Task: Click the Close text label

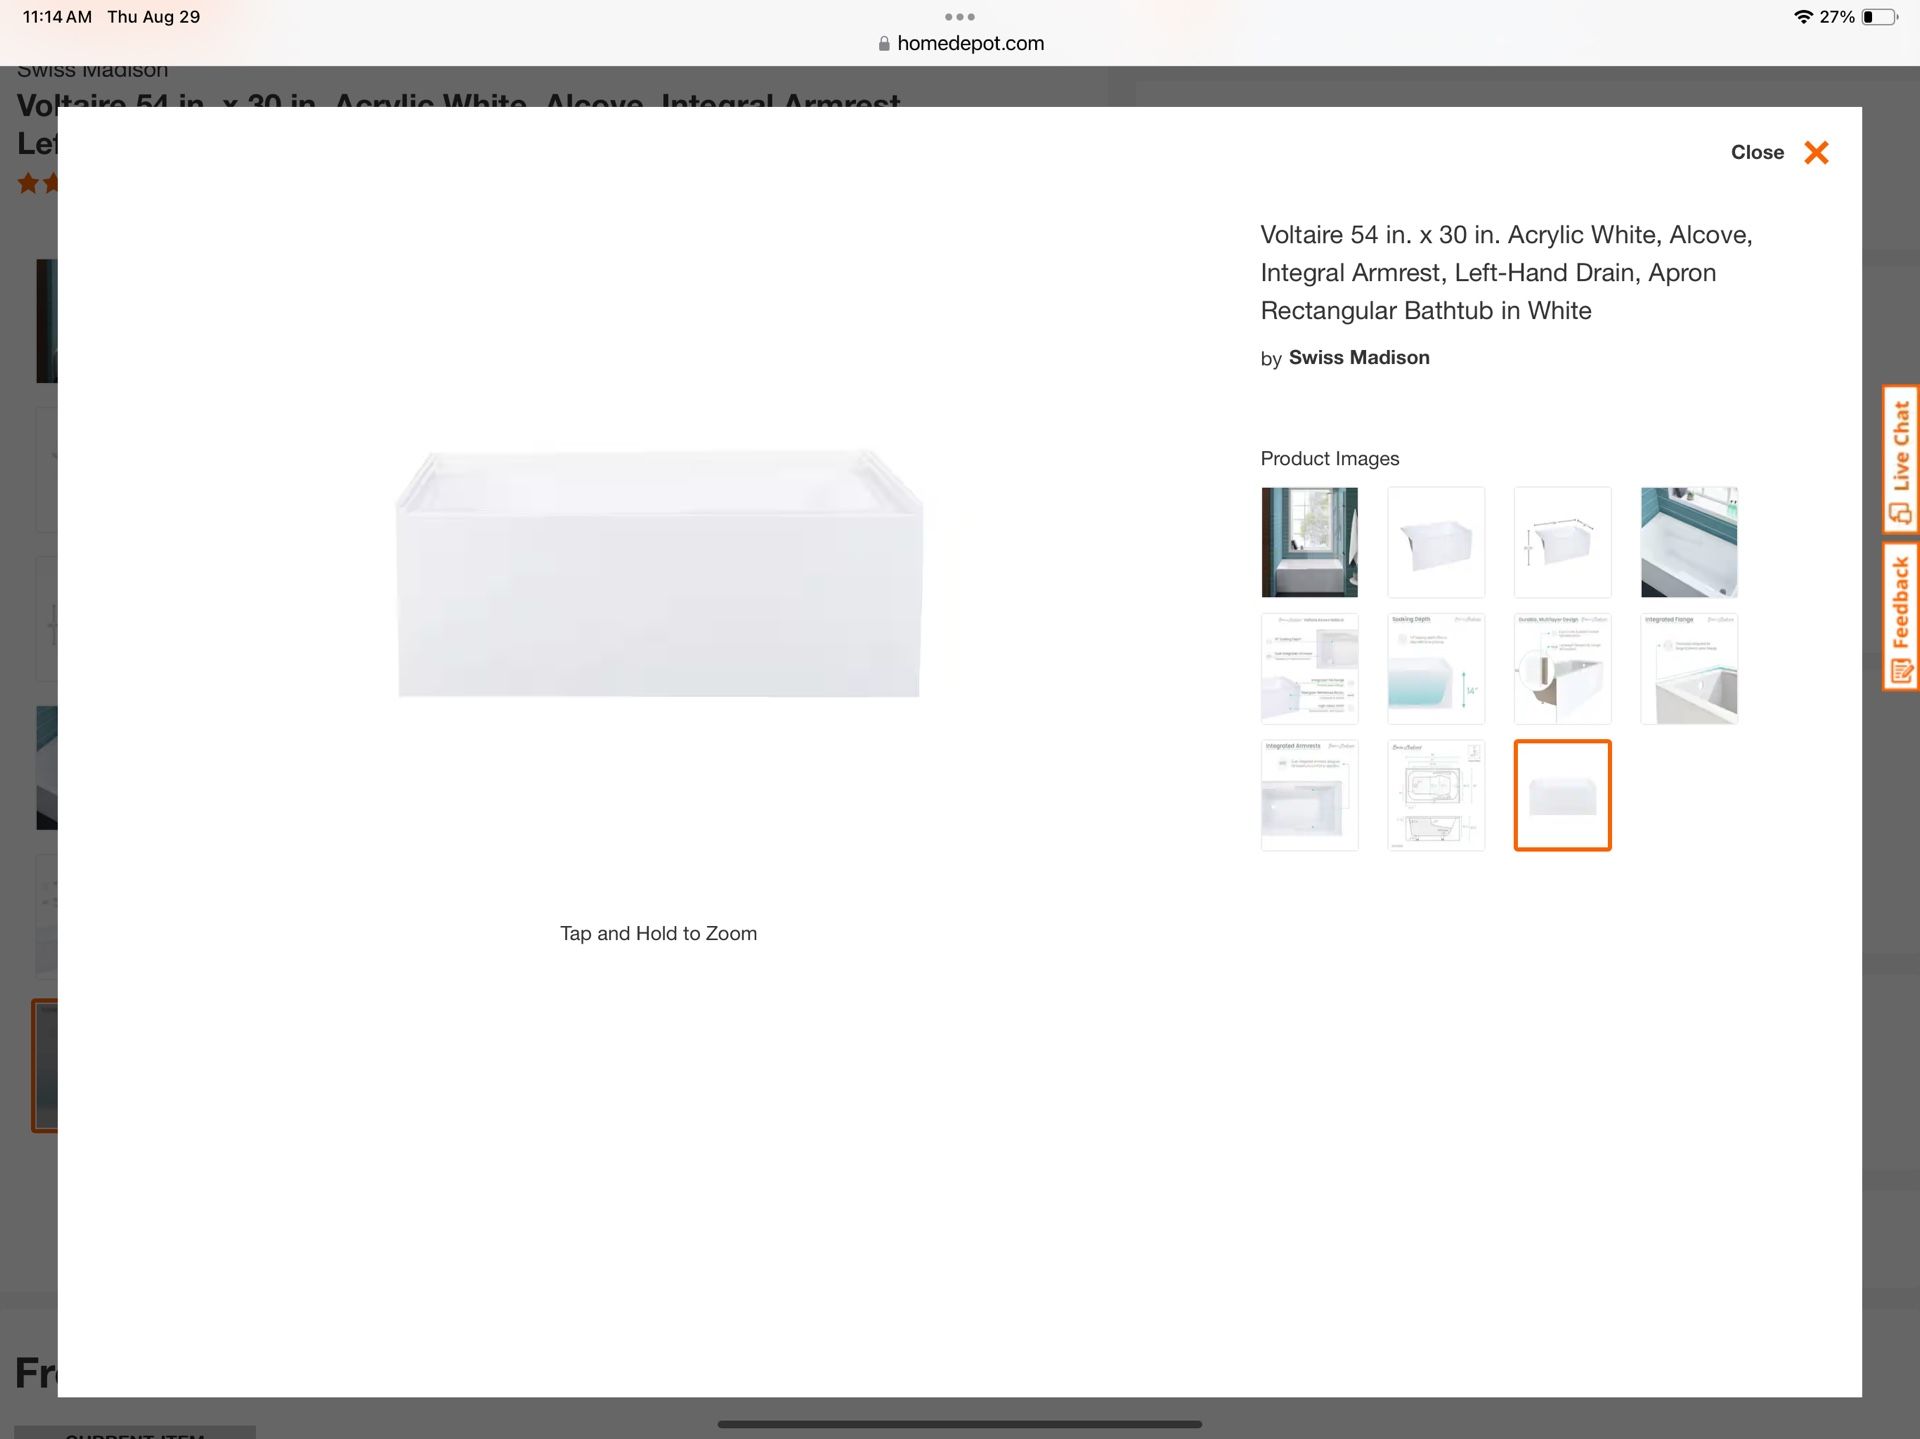Action: 1757,152
